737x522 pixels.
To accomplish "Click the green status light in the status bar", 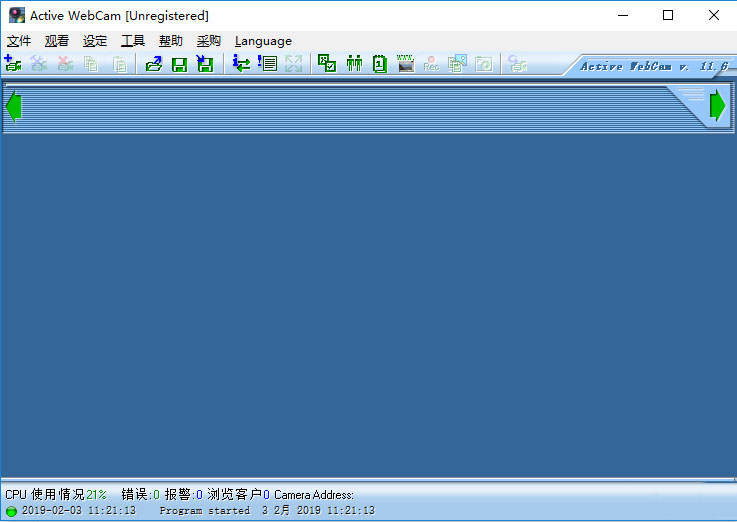I will [11, 511].
